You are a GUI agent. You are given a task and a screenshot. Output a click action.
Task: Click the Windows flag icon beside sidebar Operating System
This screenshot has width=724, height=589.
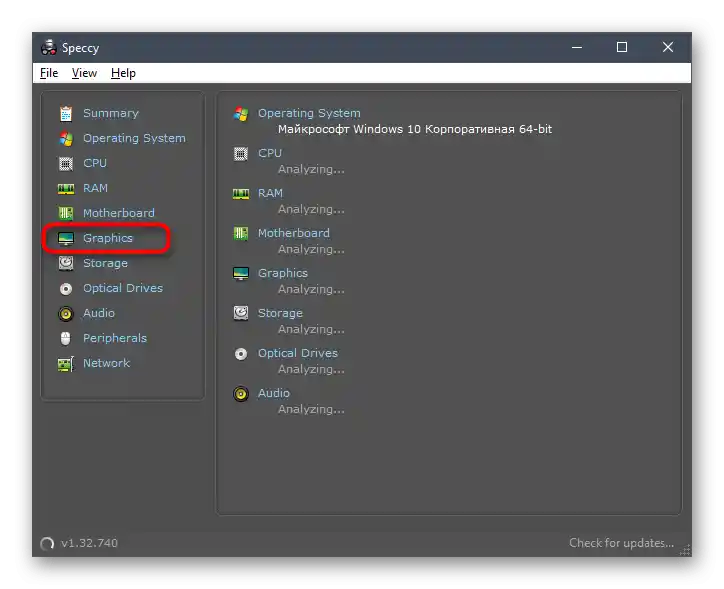(66, 138)
